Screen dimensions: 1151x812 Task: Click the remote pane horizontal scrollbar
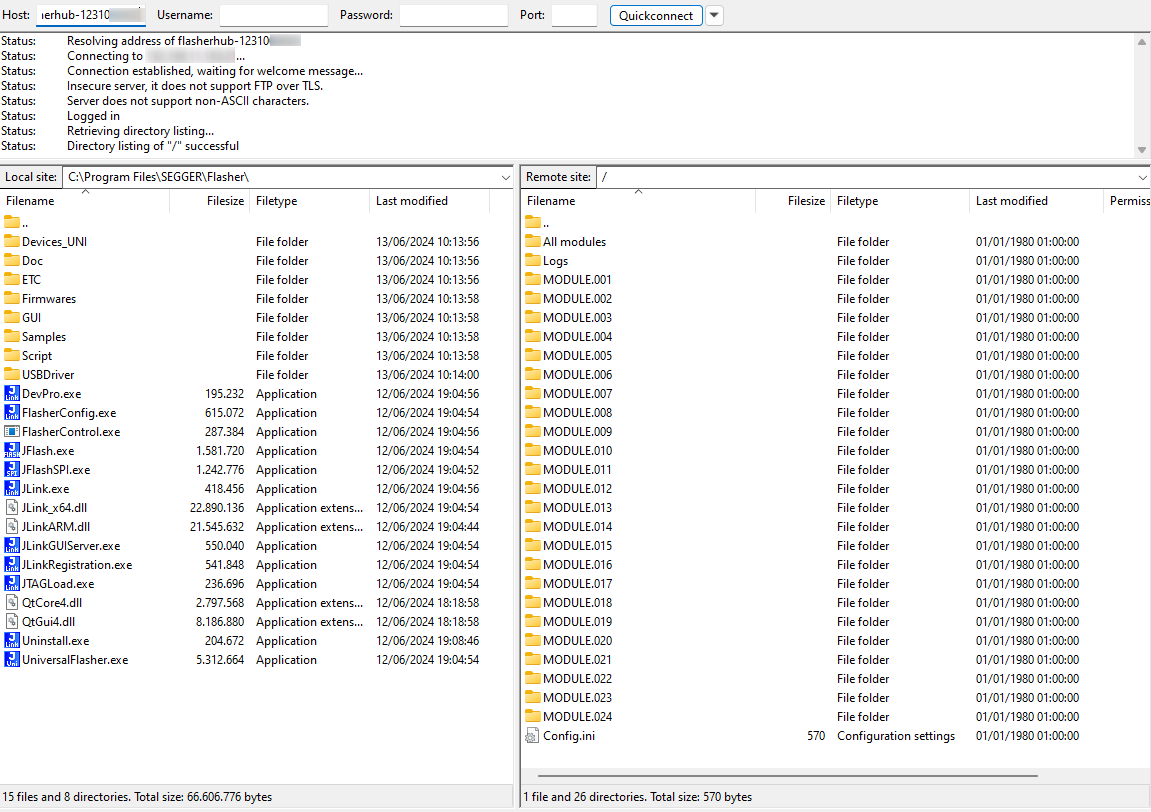(787, 775)
